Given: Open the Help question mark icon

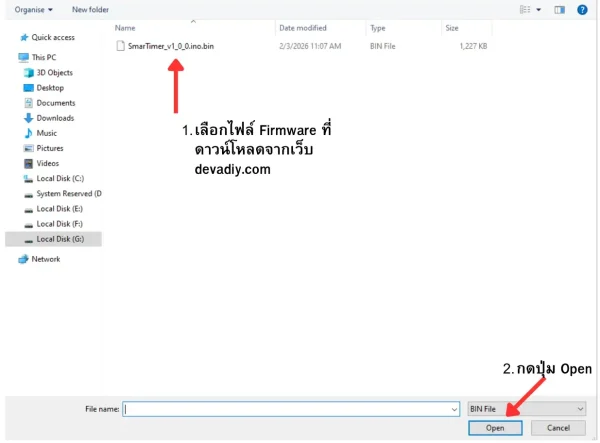Looking at the screenshot, I should (582, 10).
